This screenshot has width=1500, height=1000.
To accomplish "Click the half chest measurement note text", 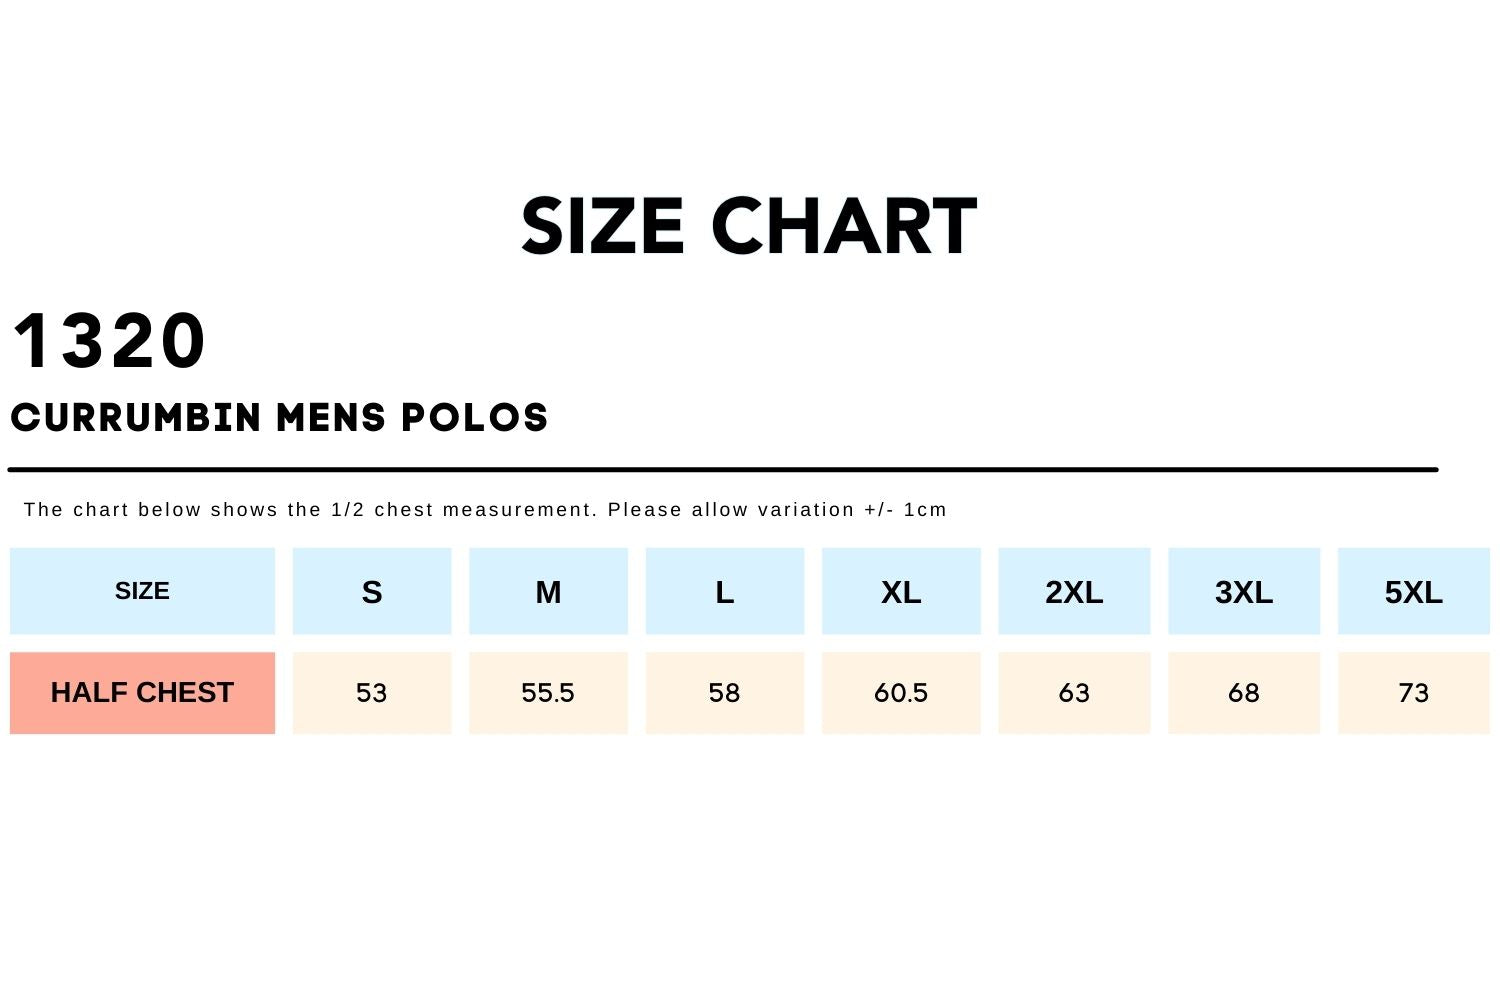I will tap(485, 510).
